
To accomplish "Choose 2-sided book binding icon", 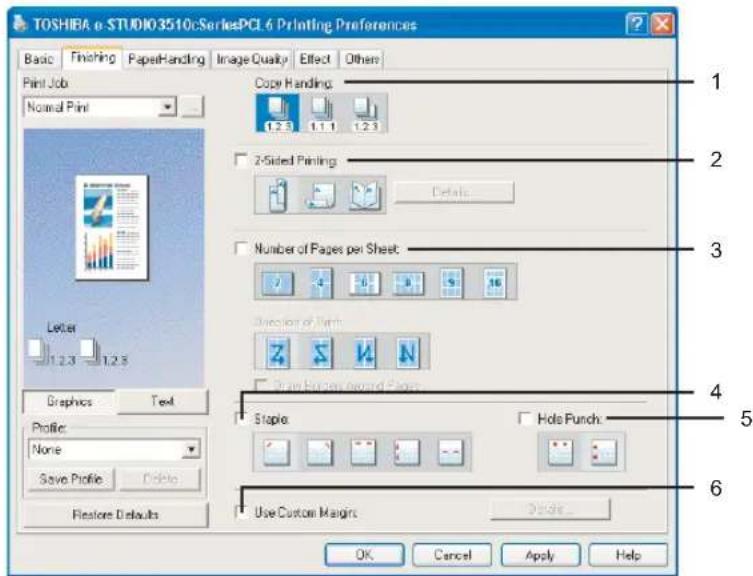I will [278, 195].
